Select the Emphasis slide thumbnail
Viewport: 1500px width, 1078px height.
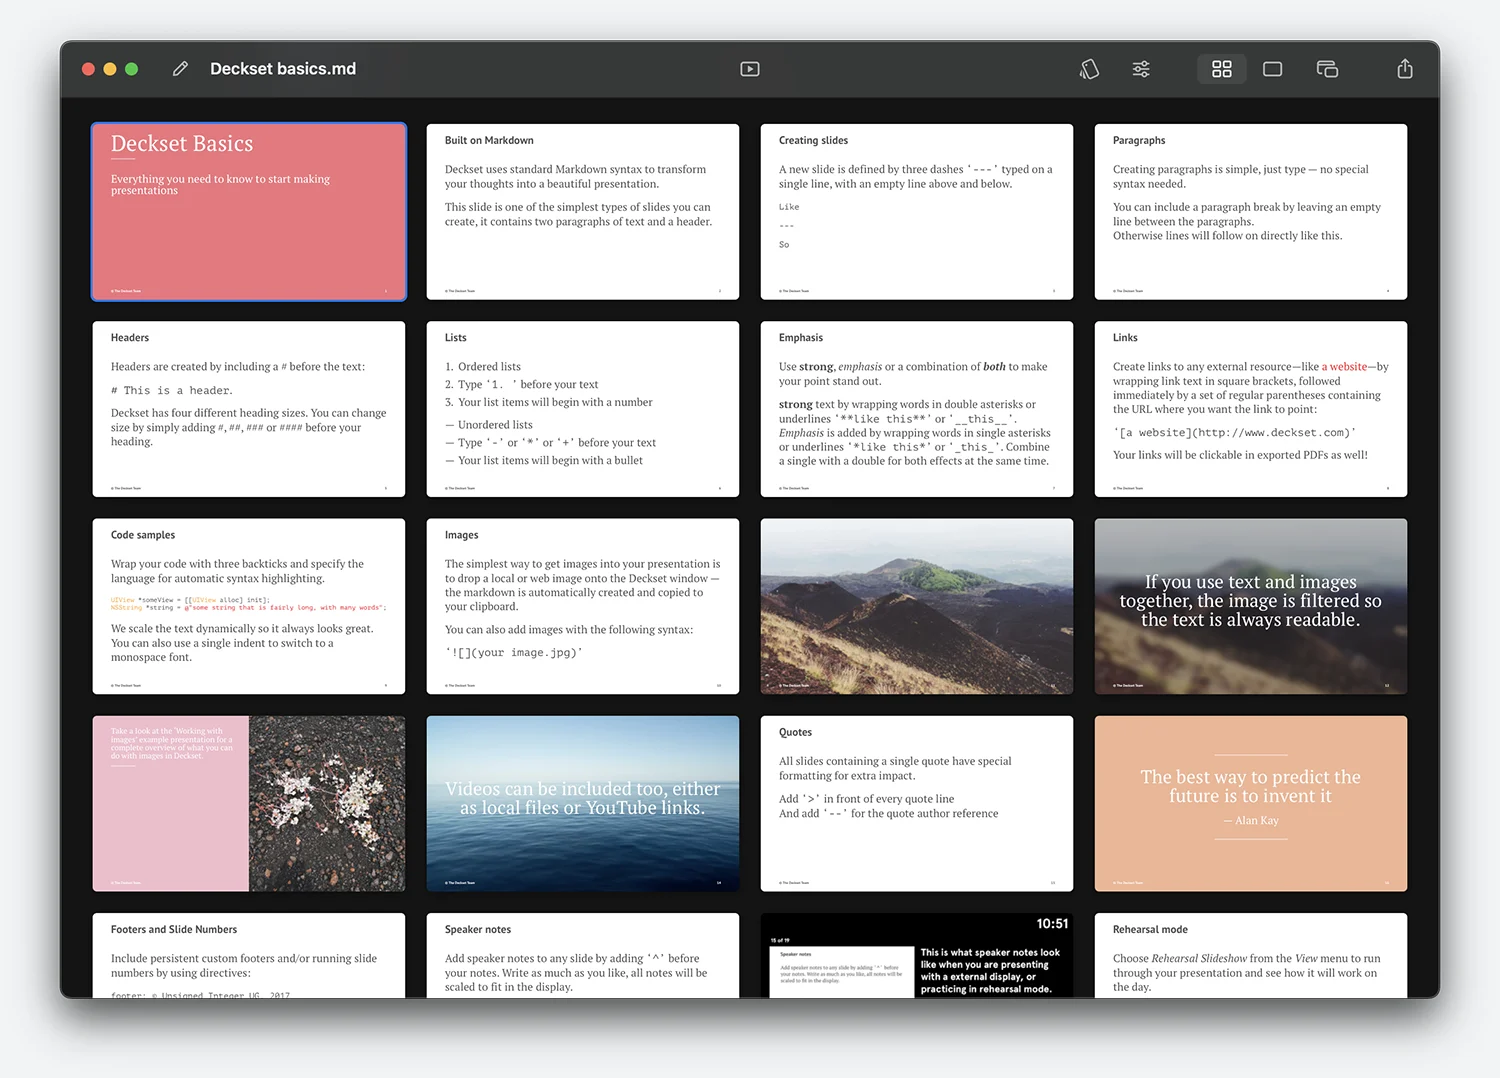917,409
